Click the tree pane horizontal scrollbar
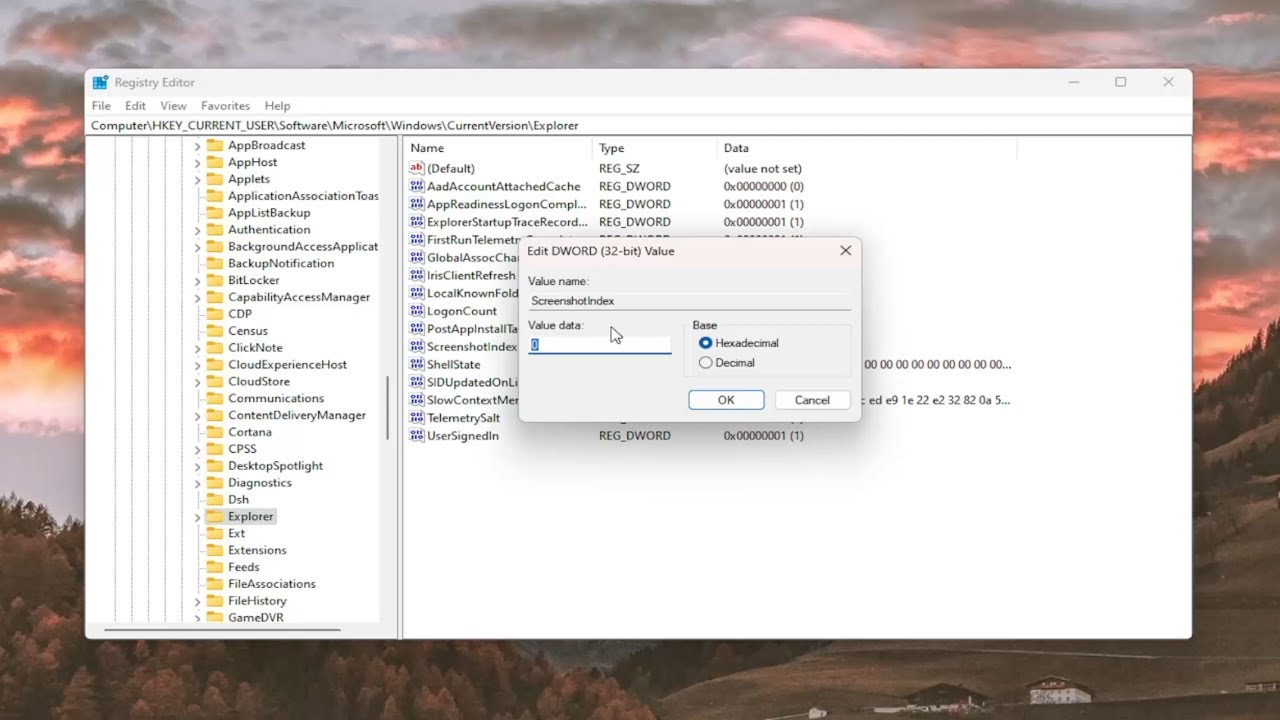Viewport: 1280px width, 720px height. [x=222, y=630]
